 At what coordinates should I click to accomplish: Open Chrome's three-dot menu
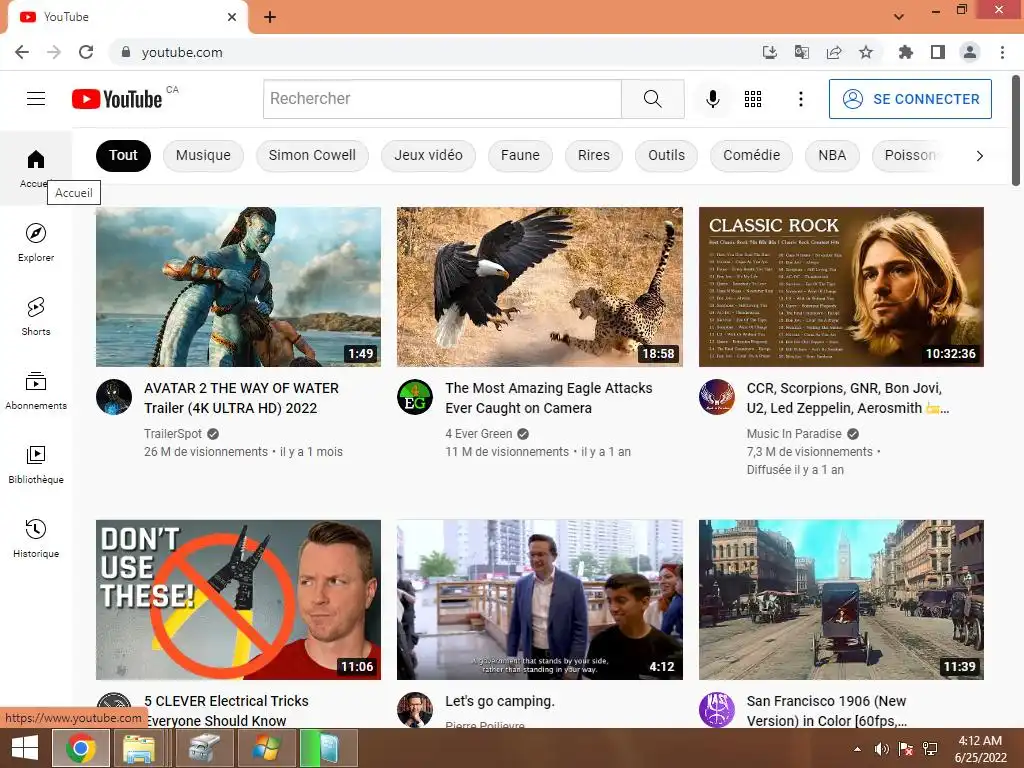(x=1002, y=52)
